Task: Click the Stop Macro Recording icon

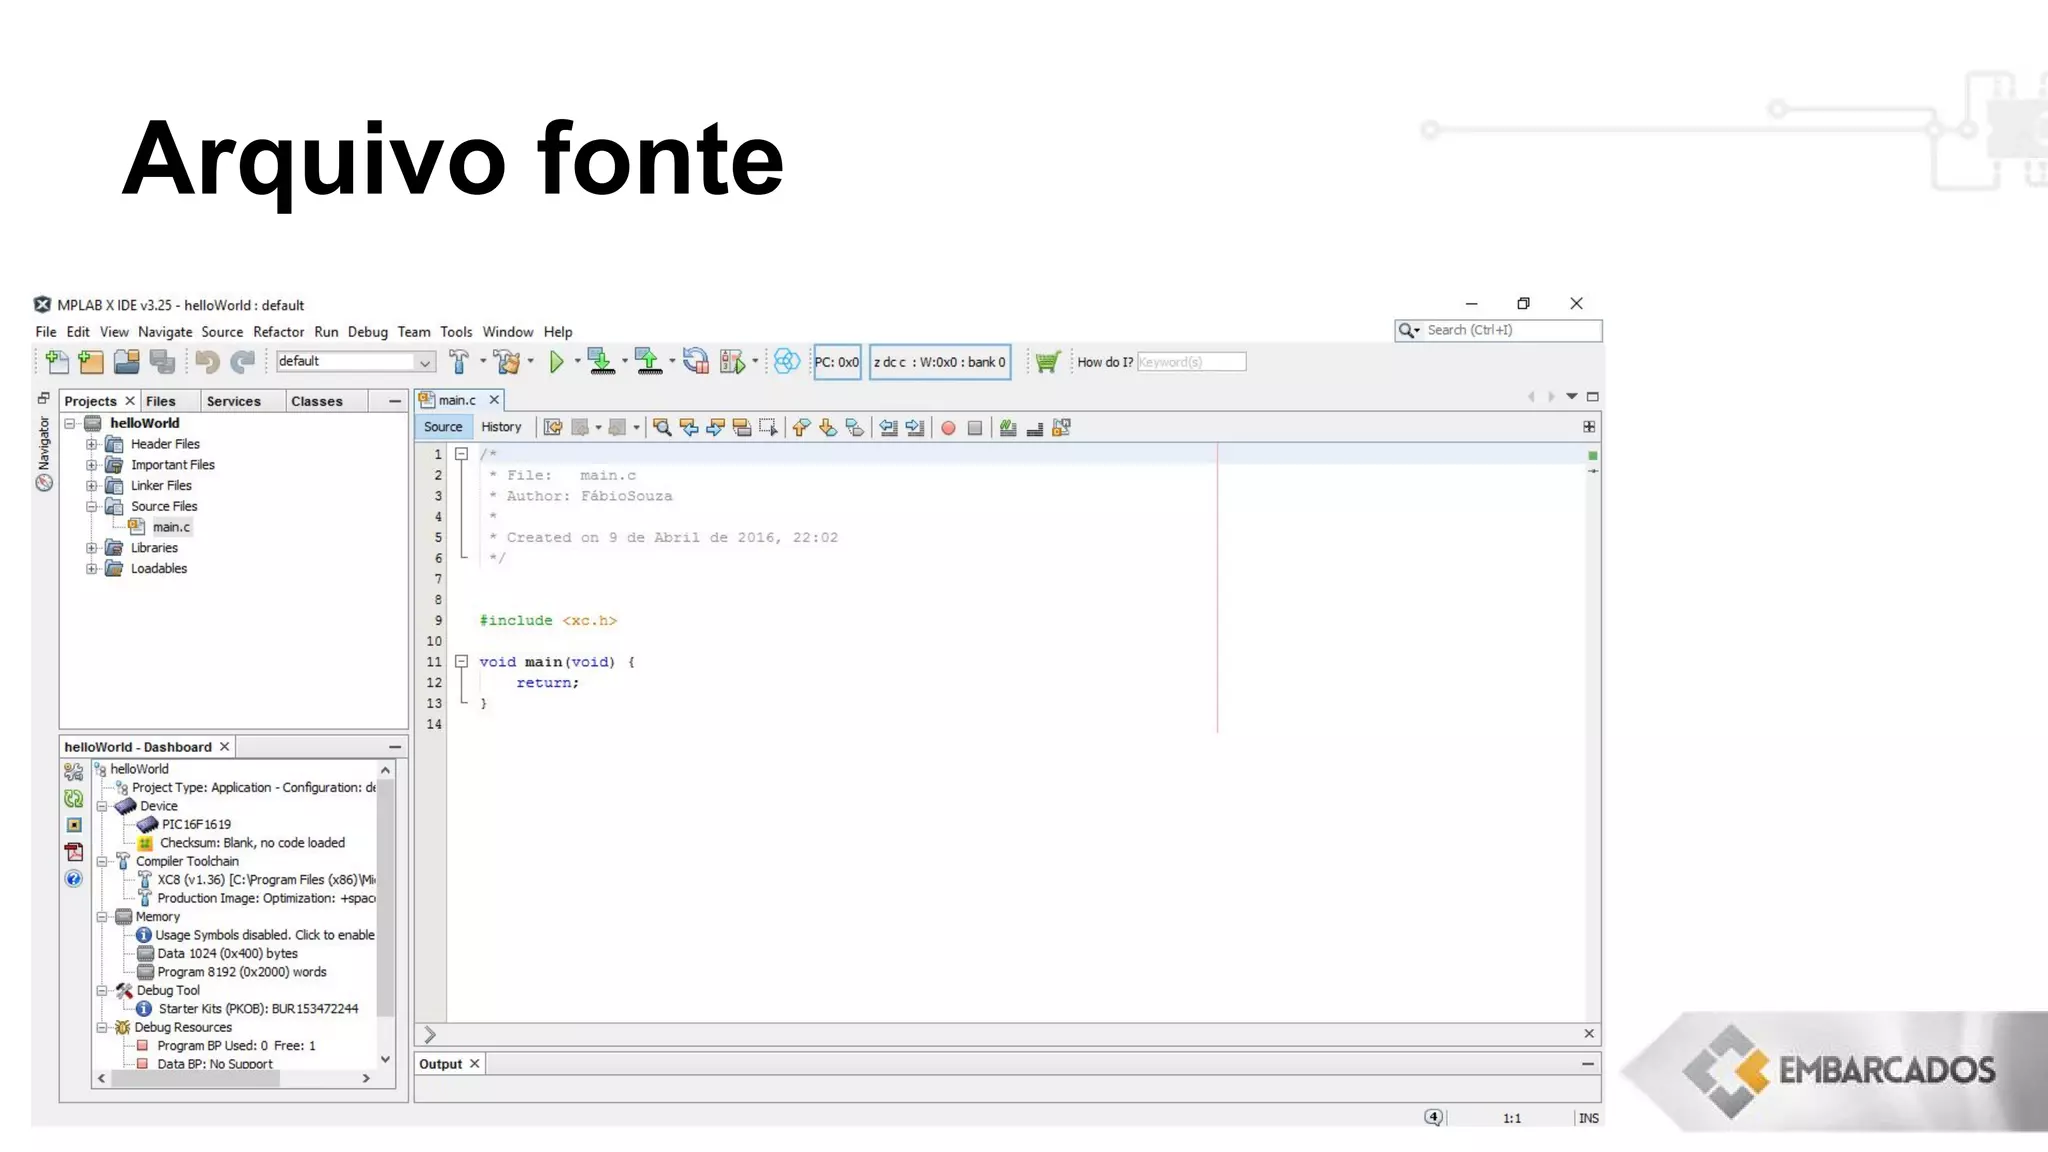Action: (975, 428)
